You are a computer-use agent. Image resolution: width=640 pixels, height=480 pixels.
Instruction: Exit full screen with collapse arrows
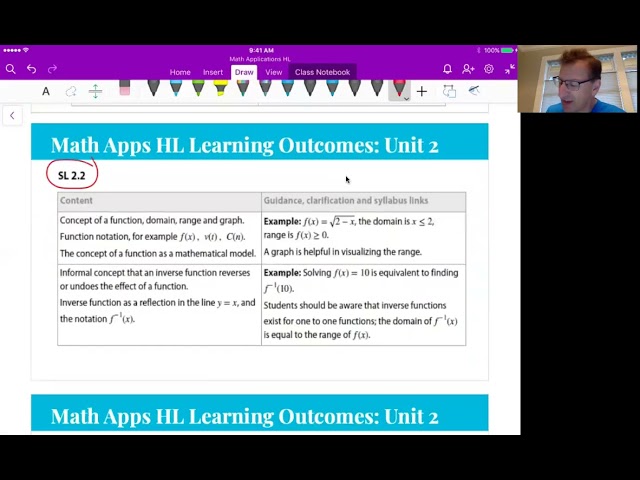509,69
